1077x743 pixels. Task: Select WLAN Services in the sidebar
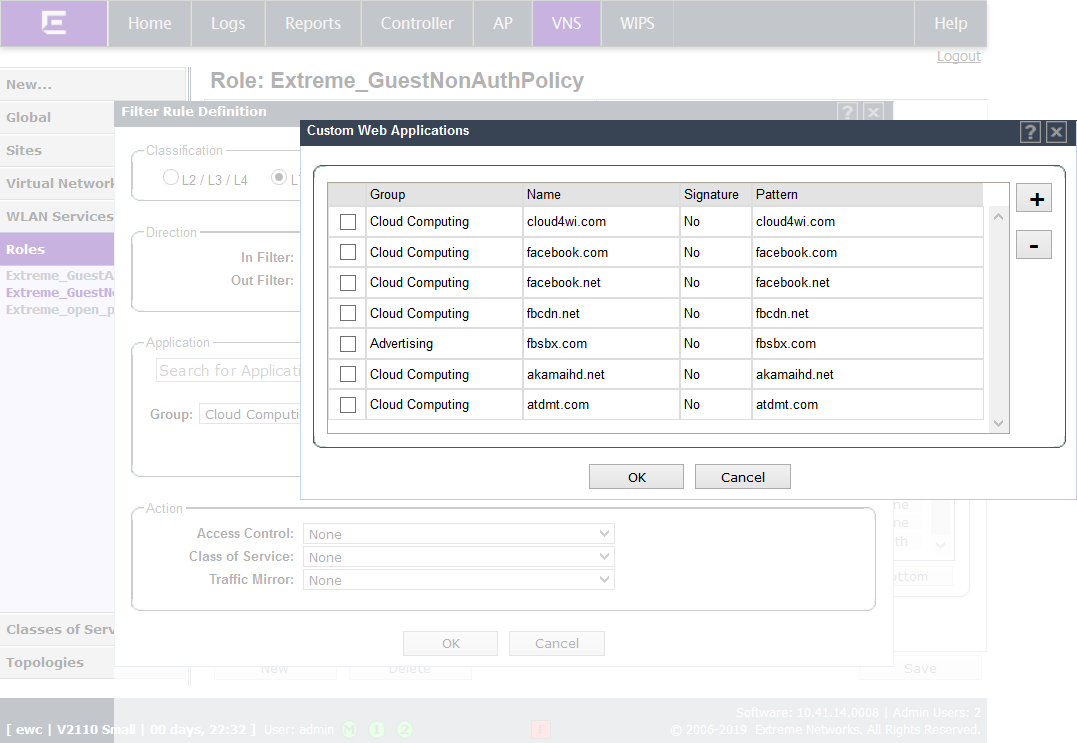(x=58, y=216)
